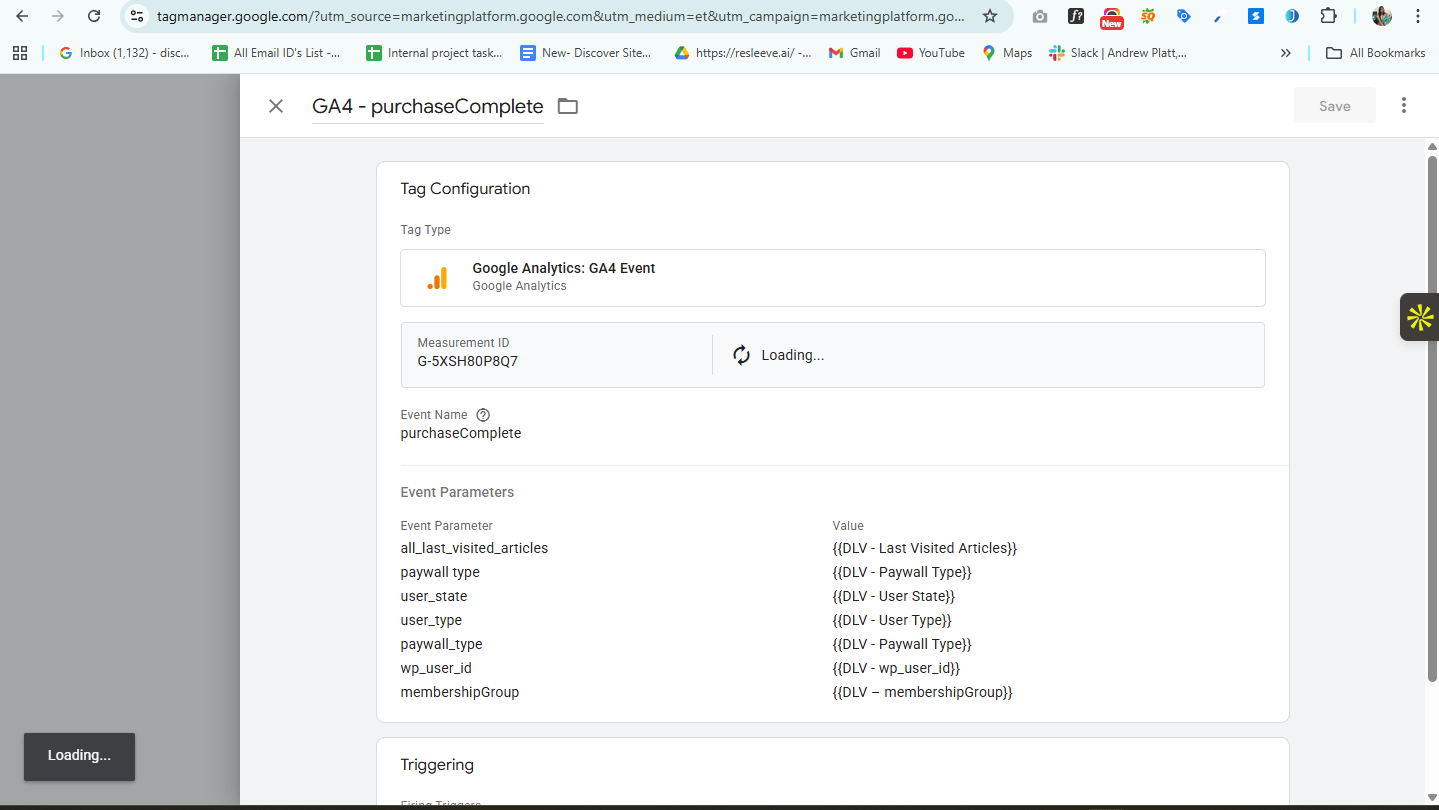Click the 'paywall type' parameter with a space

click(x=440, y=572)
